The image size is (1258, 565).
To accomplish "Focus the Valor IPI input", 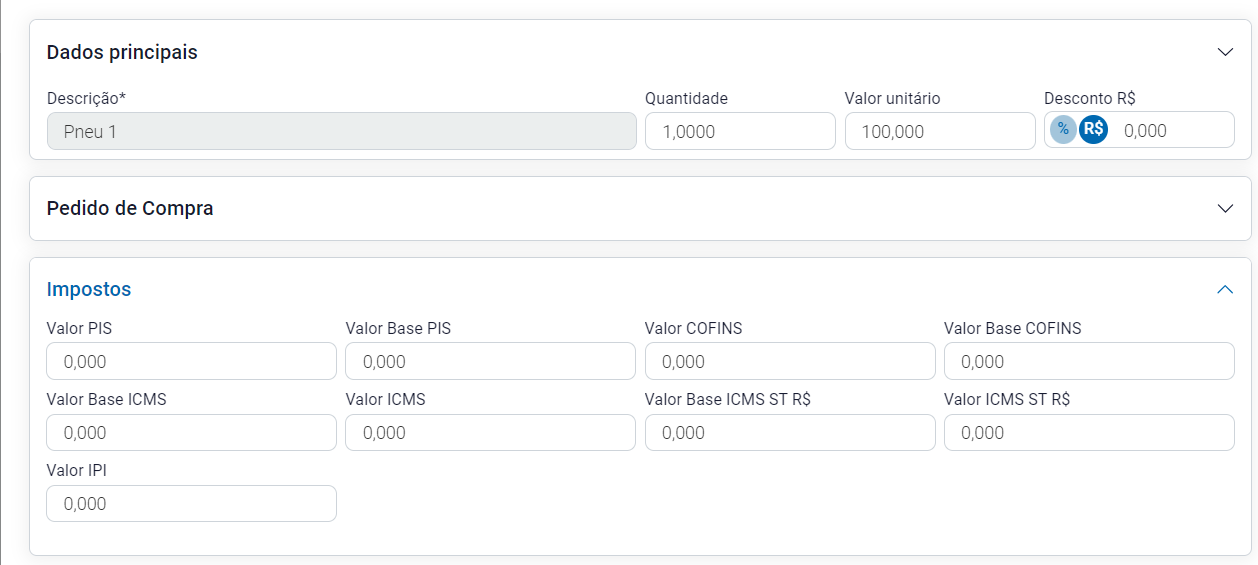I will click(x=191, y=504).
